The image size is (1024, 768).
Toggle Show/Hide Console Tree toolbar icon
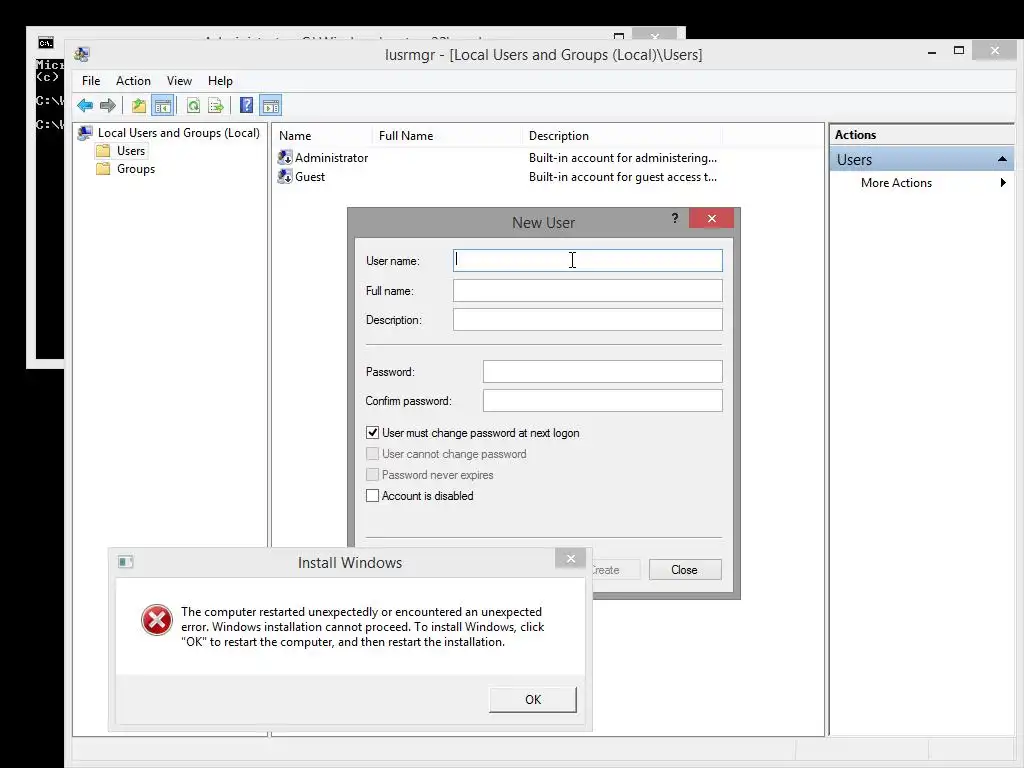(163, 105)
